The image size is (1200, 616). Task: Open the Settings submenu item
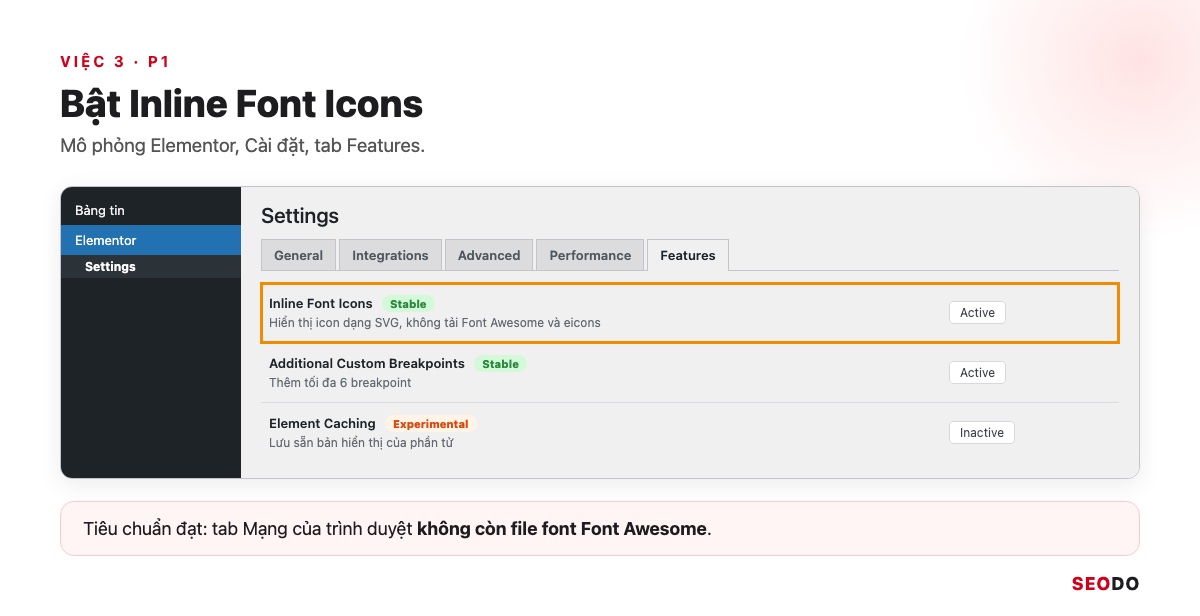point(151,267)
